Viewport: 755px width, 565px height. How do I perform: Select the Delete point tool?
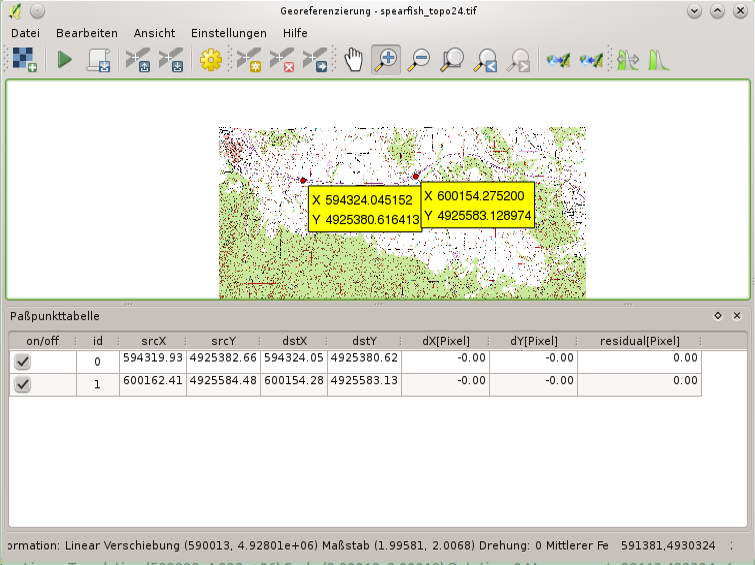coord(282,60)
